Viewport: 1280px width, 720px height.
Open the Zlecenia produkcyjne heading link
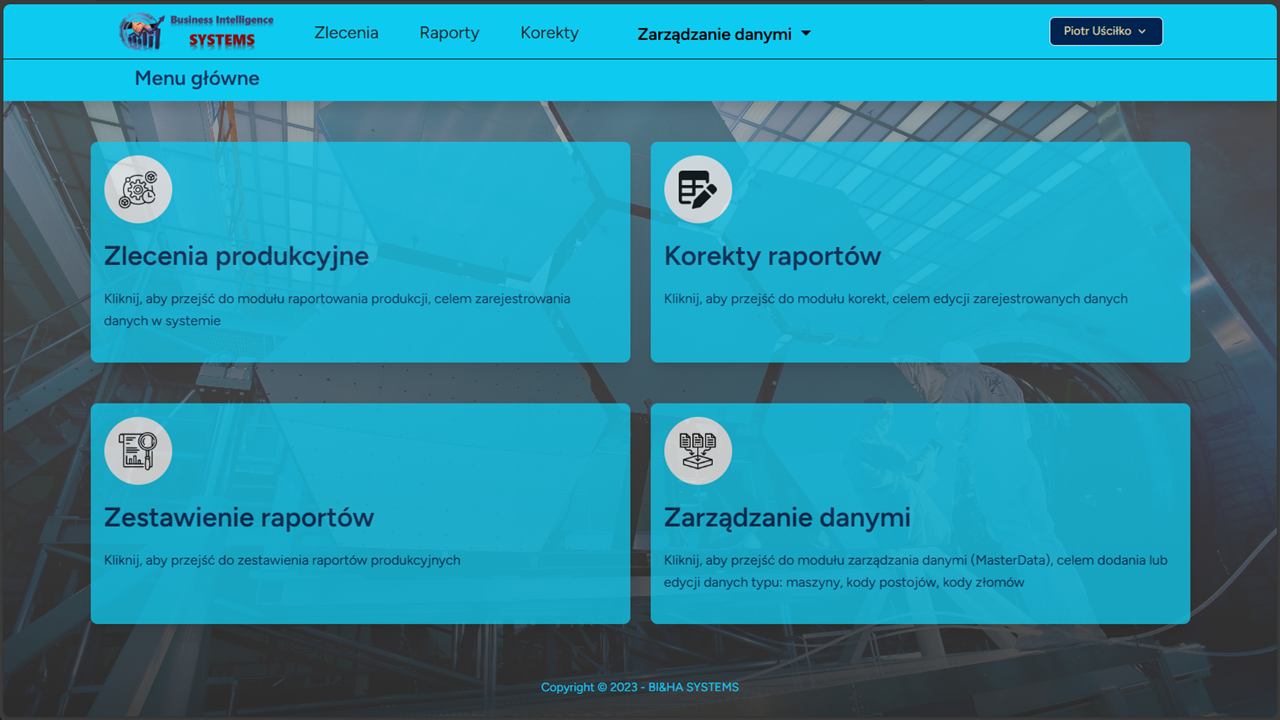coord(236,256)
